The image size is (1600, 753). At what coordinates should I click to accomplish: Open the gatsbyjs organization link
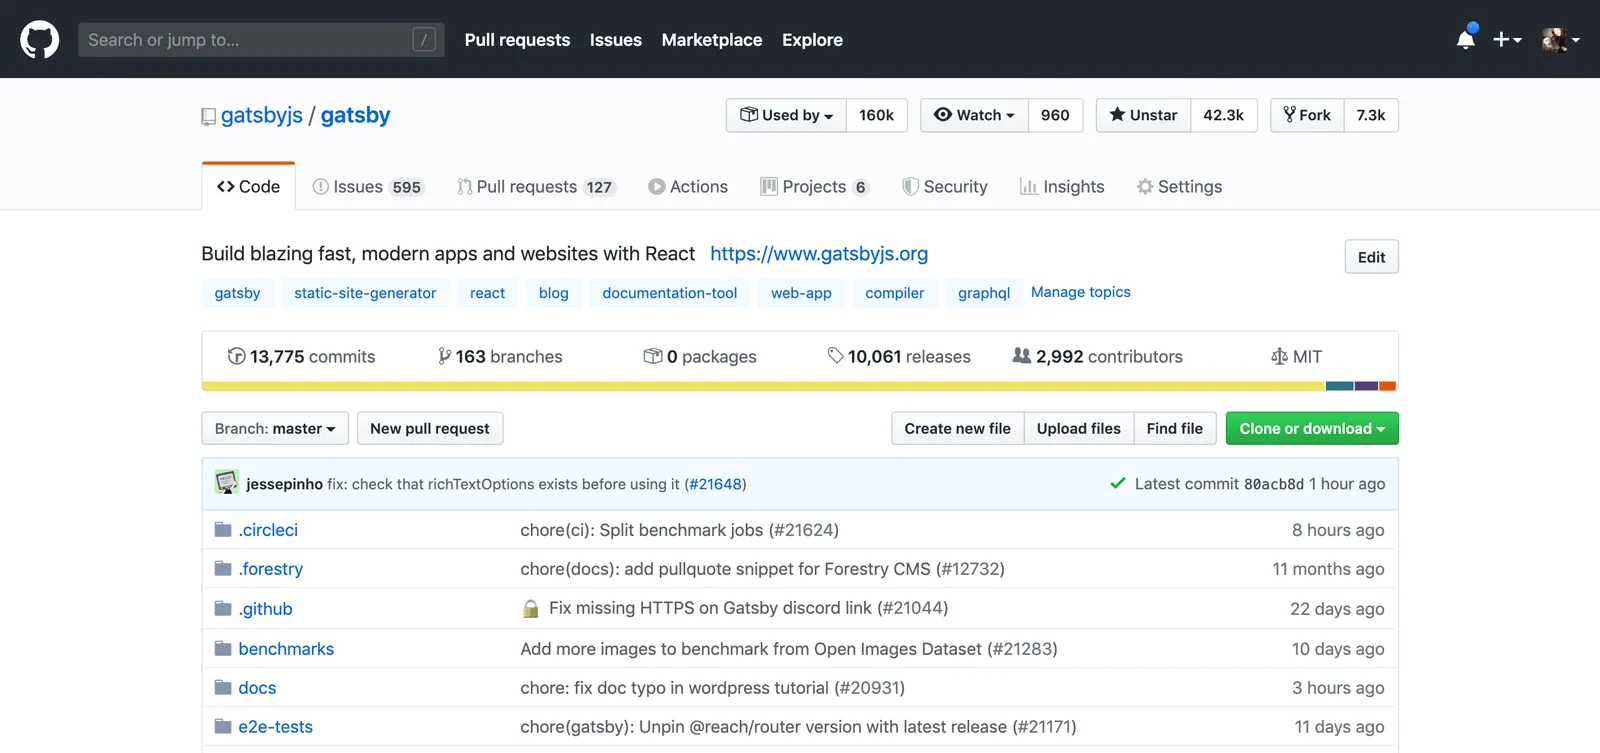tap(261, 115)
